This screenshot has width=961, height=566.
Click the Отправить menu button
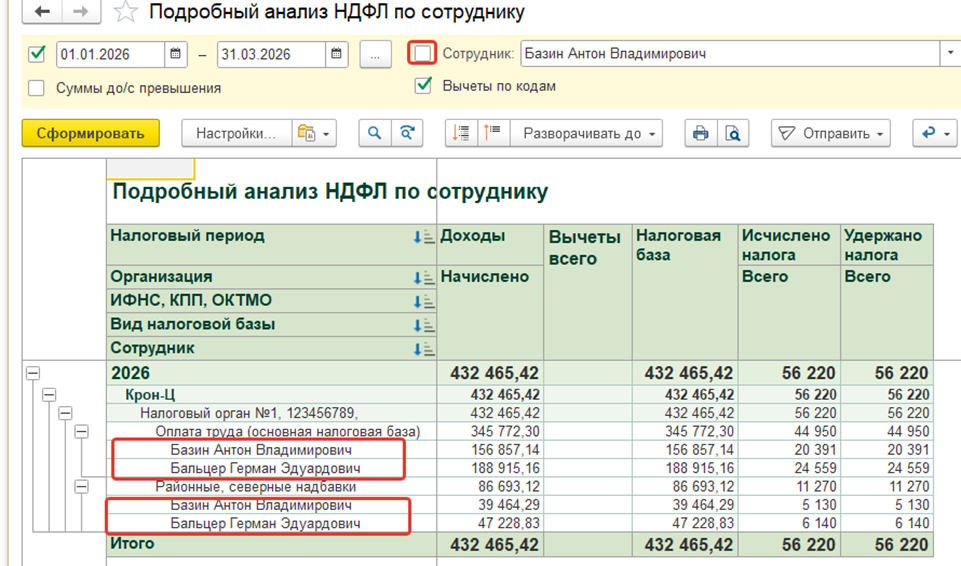click(x=830, y=133)
